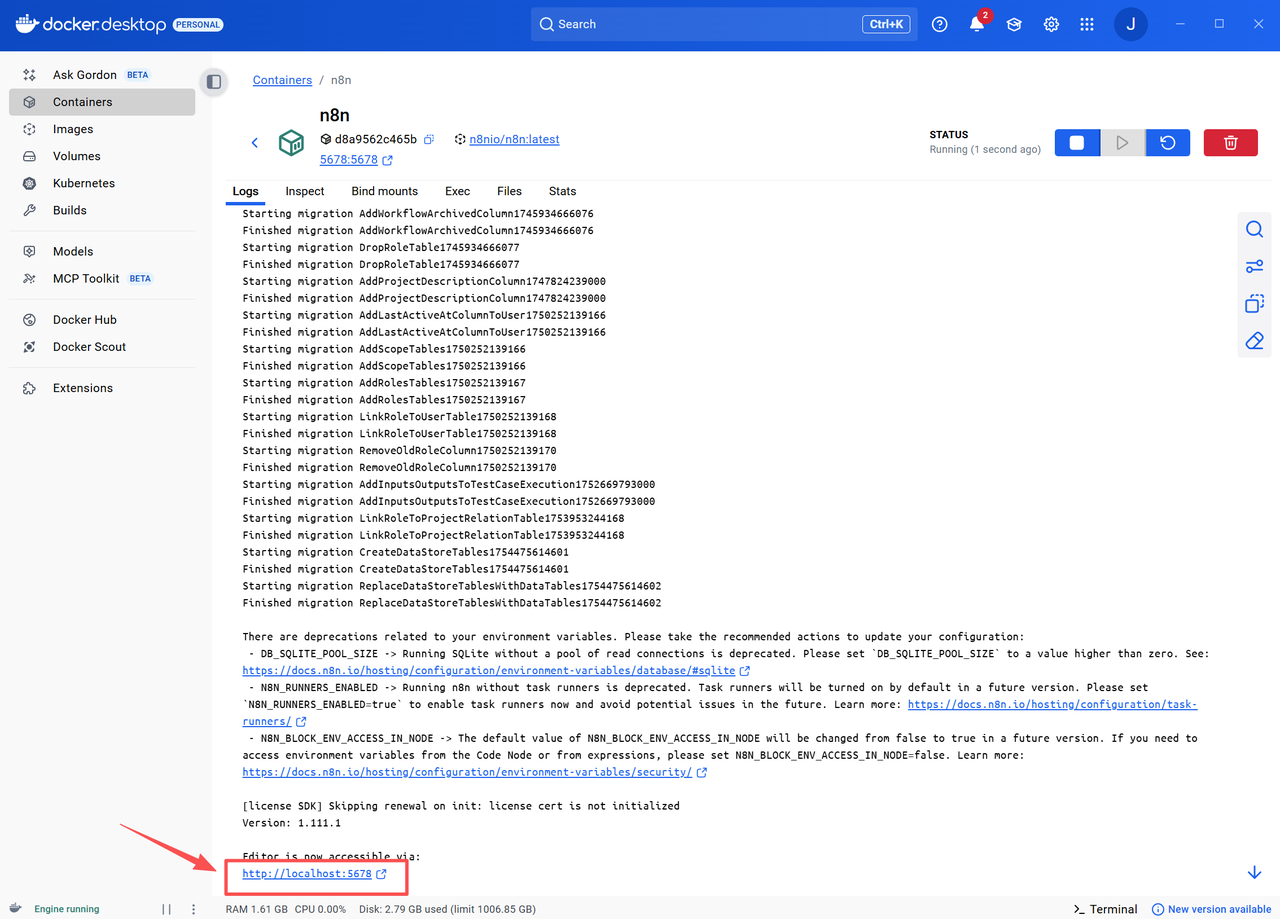Image resolution: width=1280 pixels, height=919 pixels.
Task: Go back with the left chevron arrow
Action: pos(255,143)
